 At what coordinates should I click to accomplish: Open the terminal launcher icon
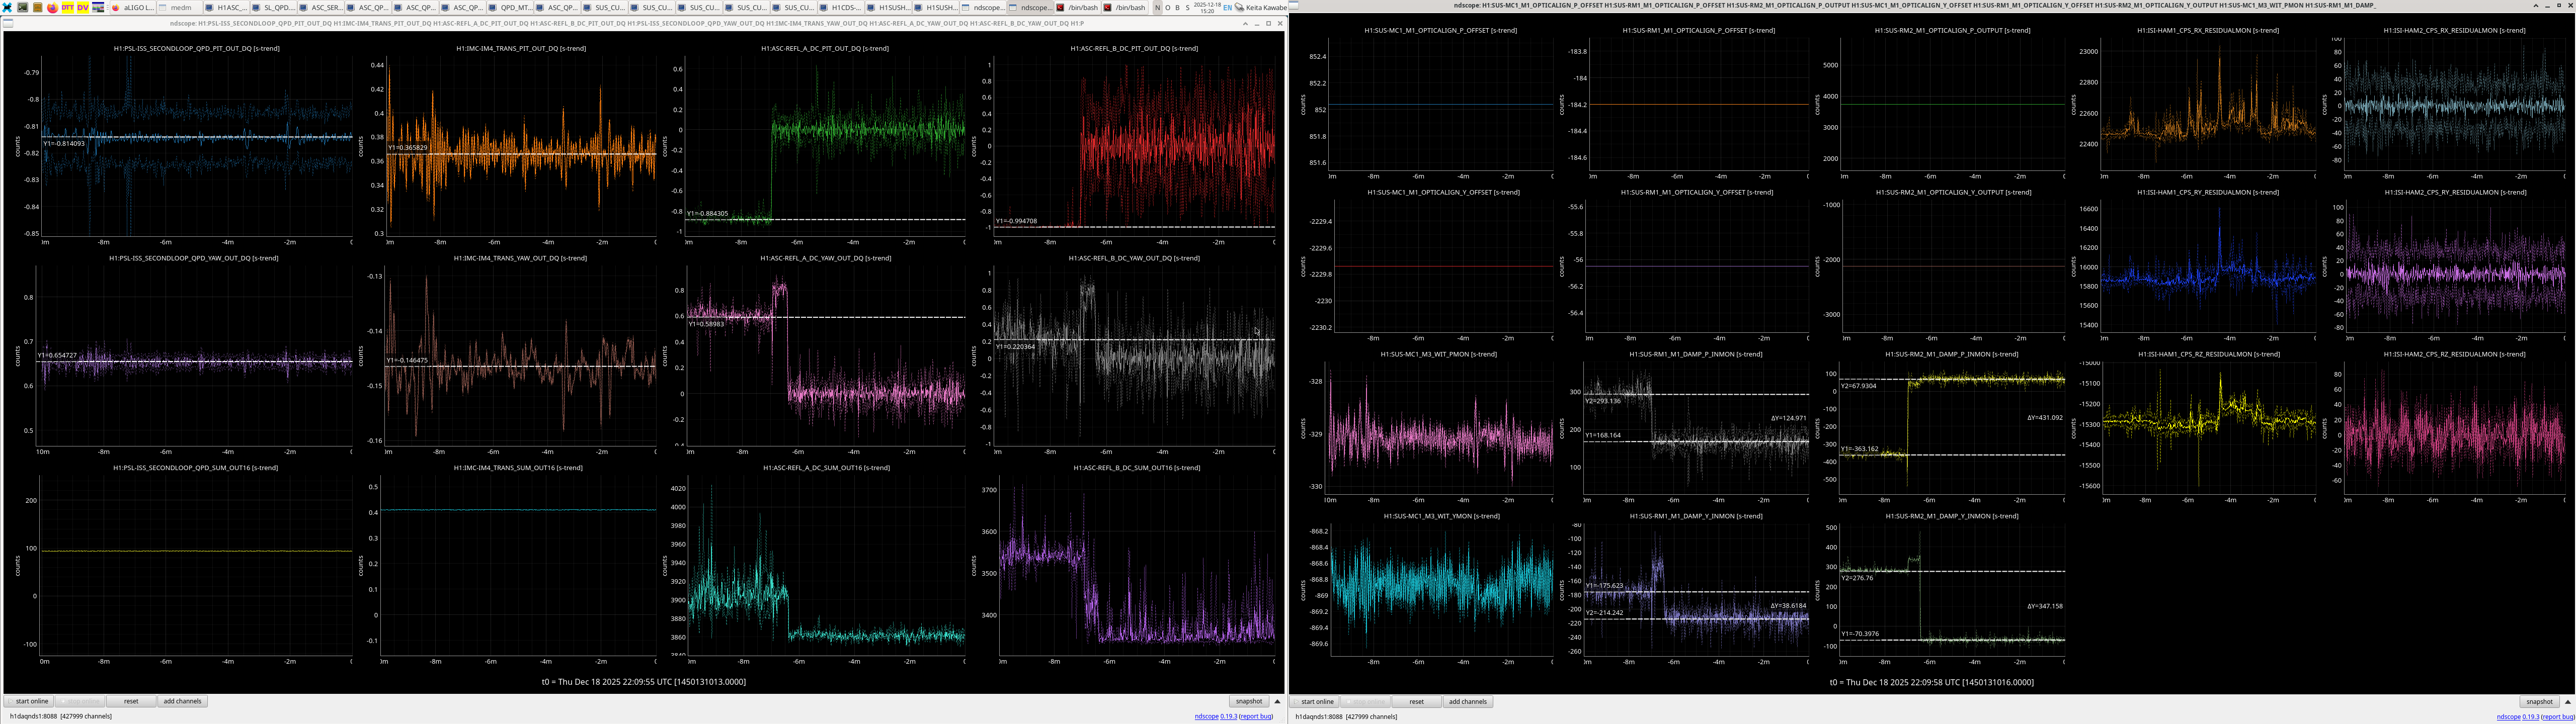pyautogui.click(x=22, y=7)
